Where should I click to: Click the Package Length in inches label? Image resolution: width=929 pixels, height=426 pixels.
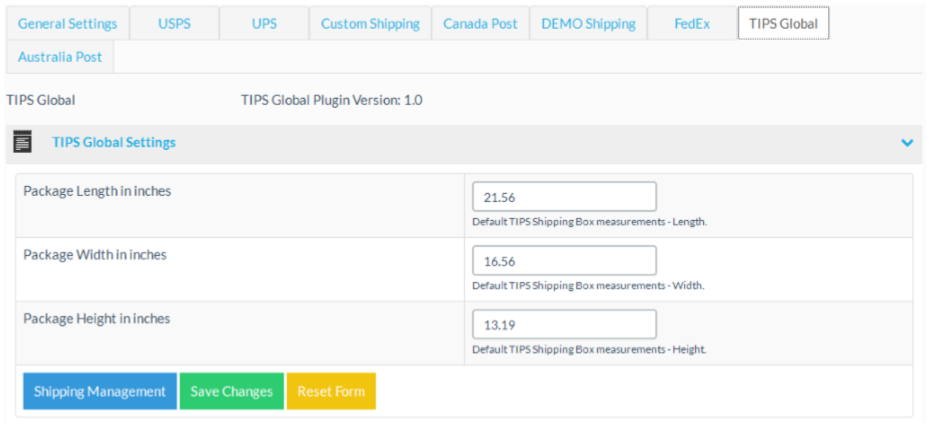(x=97, y=191)
